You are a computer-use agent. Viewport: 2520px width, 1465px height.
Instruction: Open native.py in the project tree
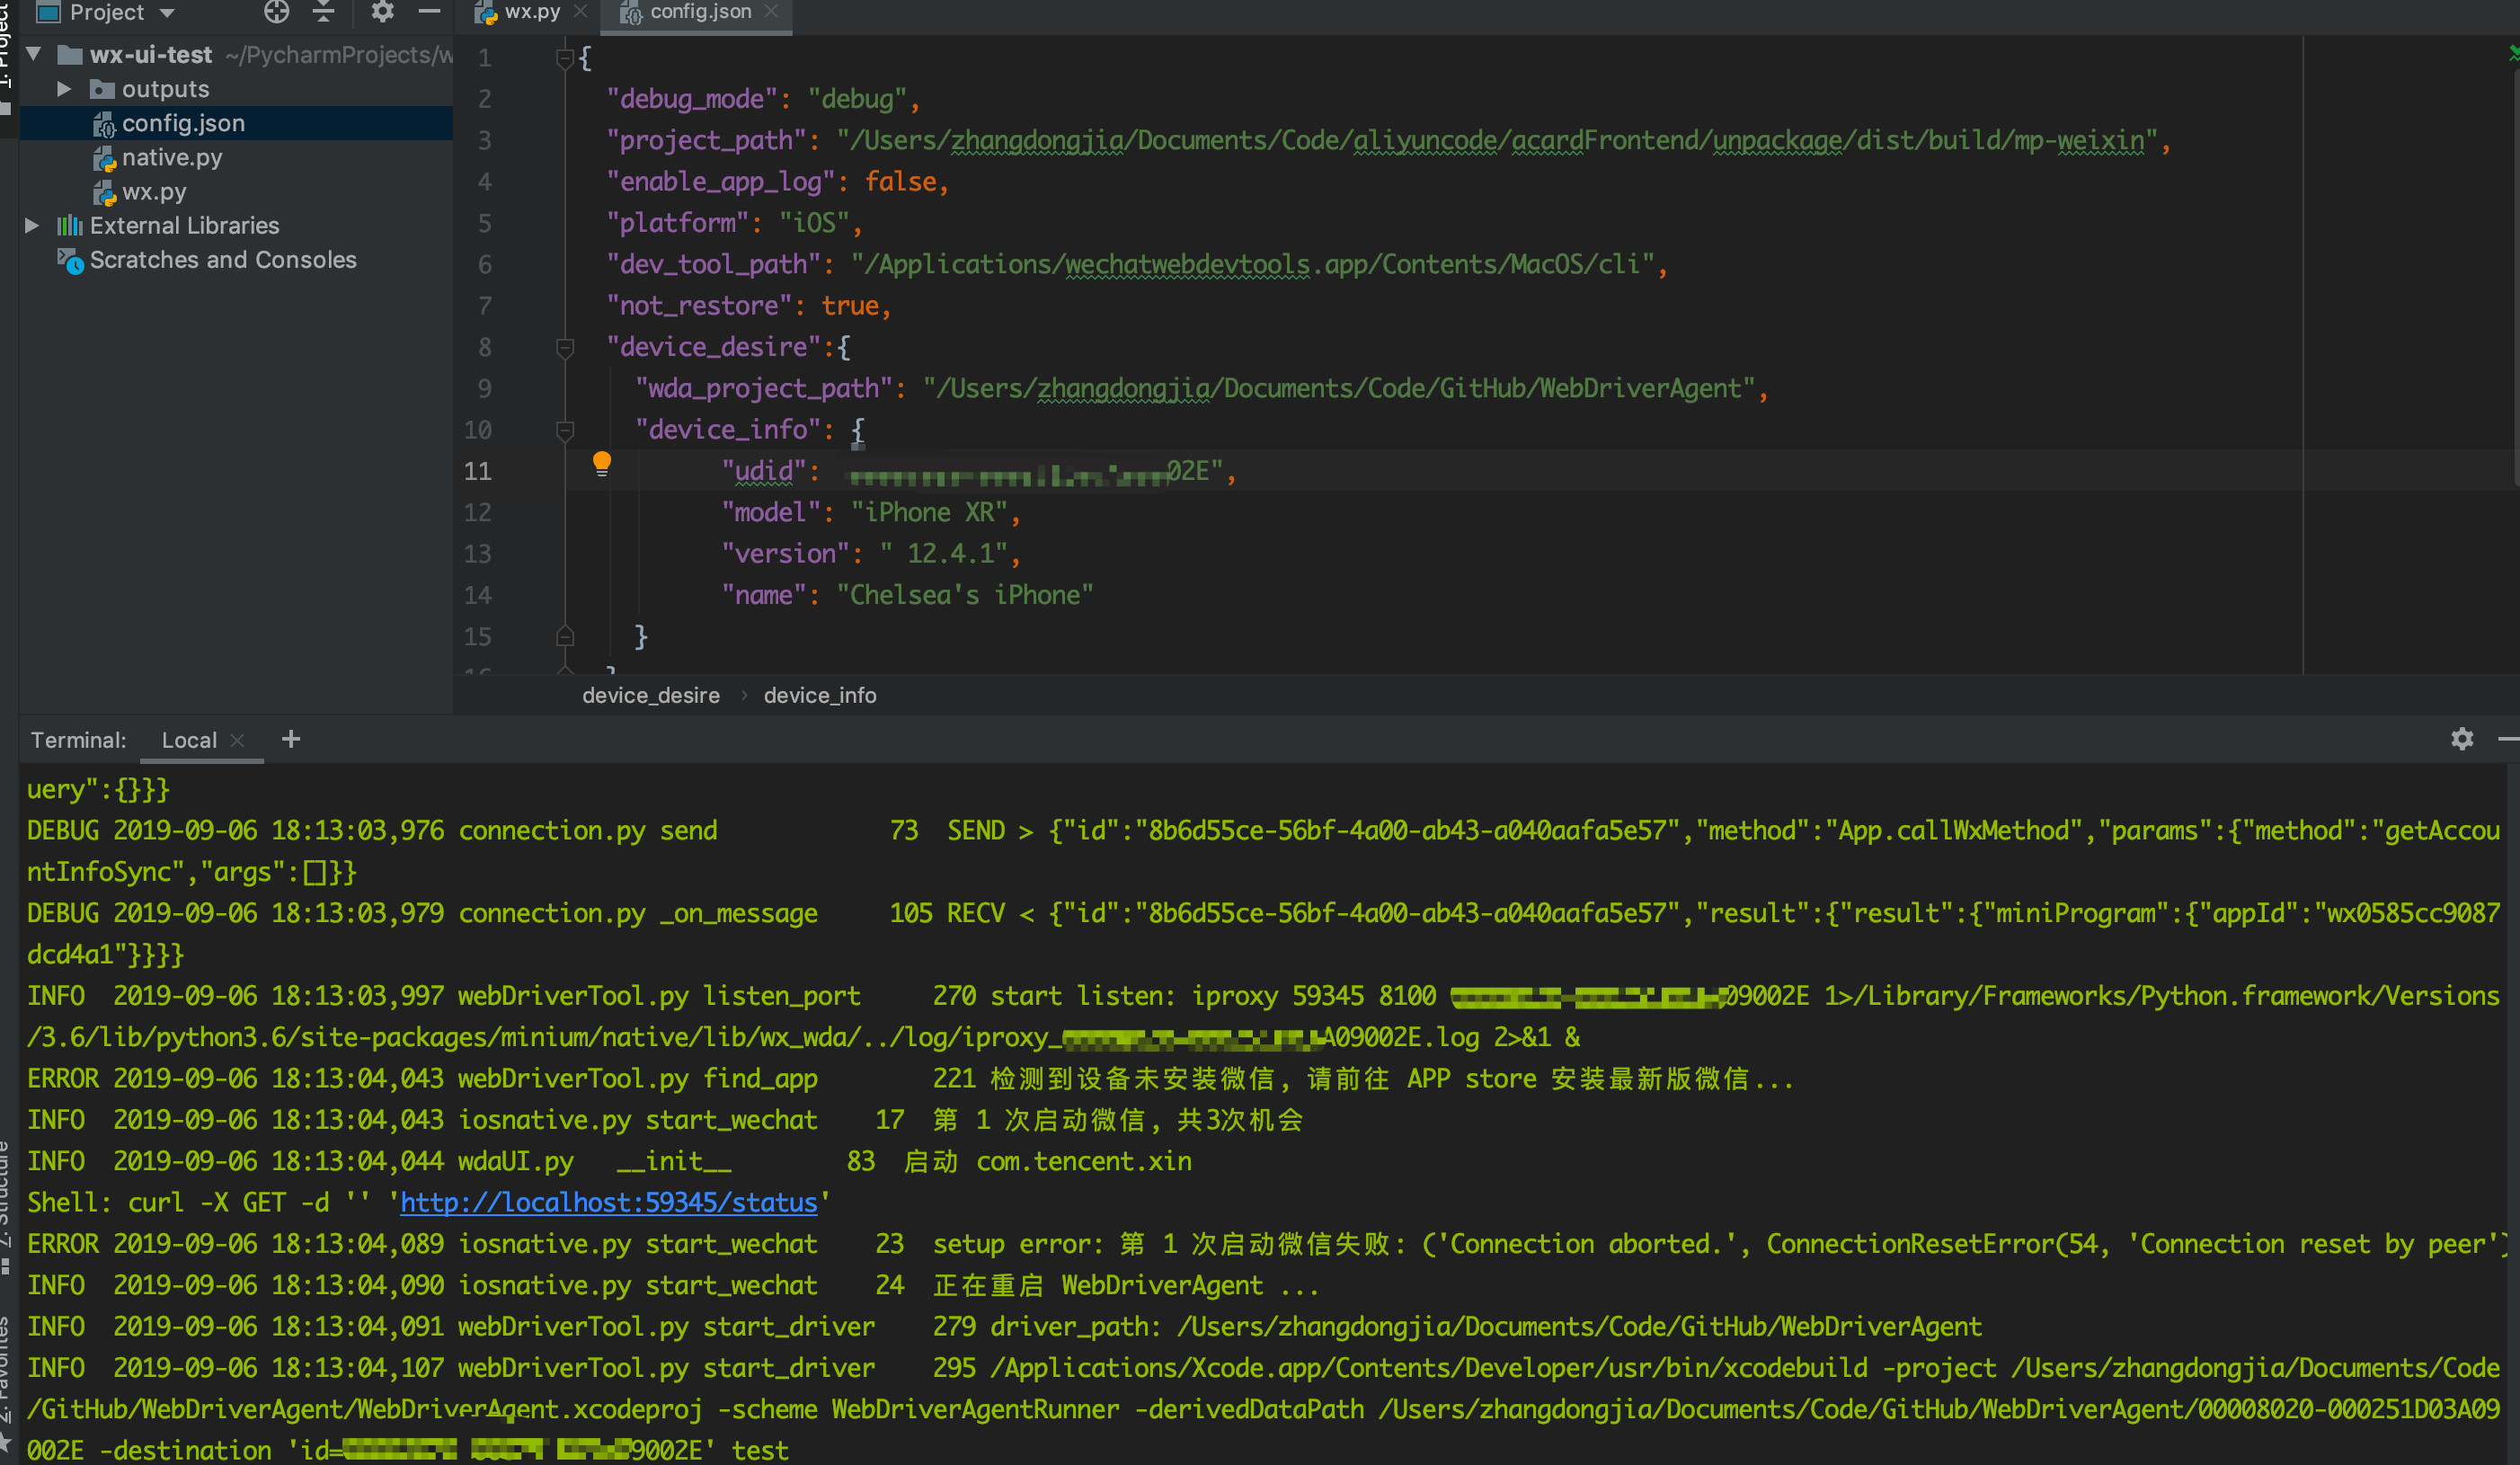pos(172,158)
